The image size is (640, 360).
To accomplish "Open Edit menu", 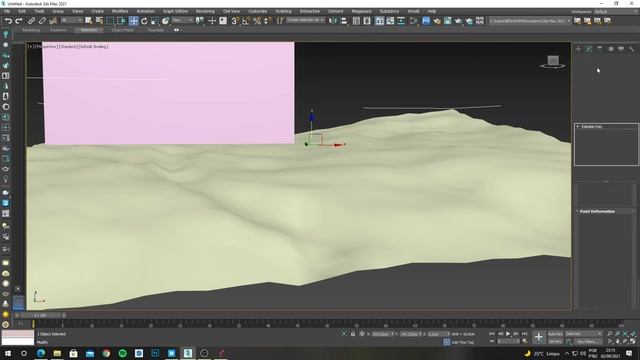I will pyautogui.click(x=22, y=11).
